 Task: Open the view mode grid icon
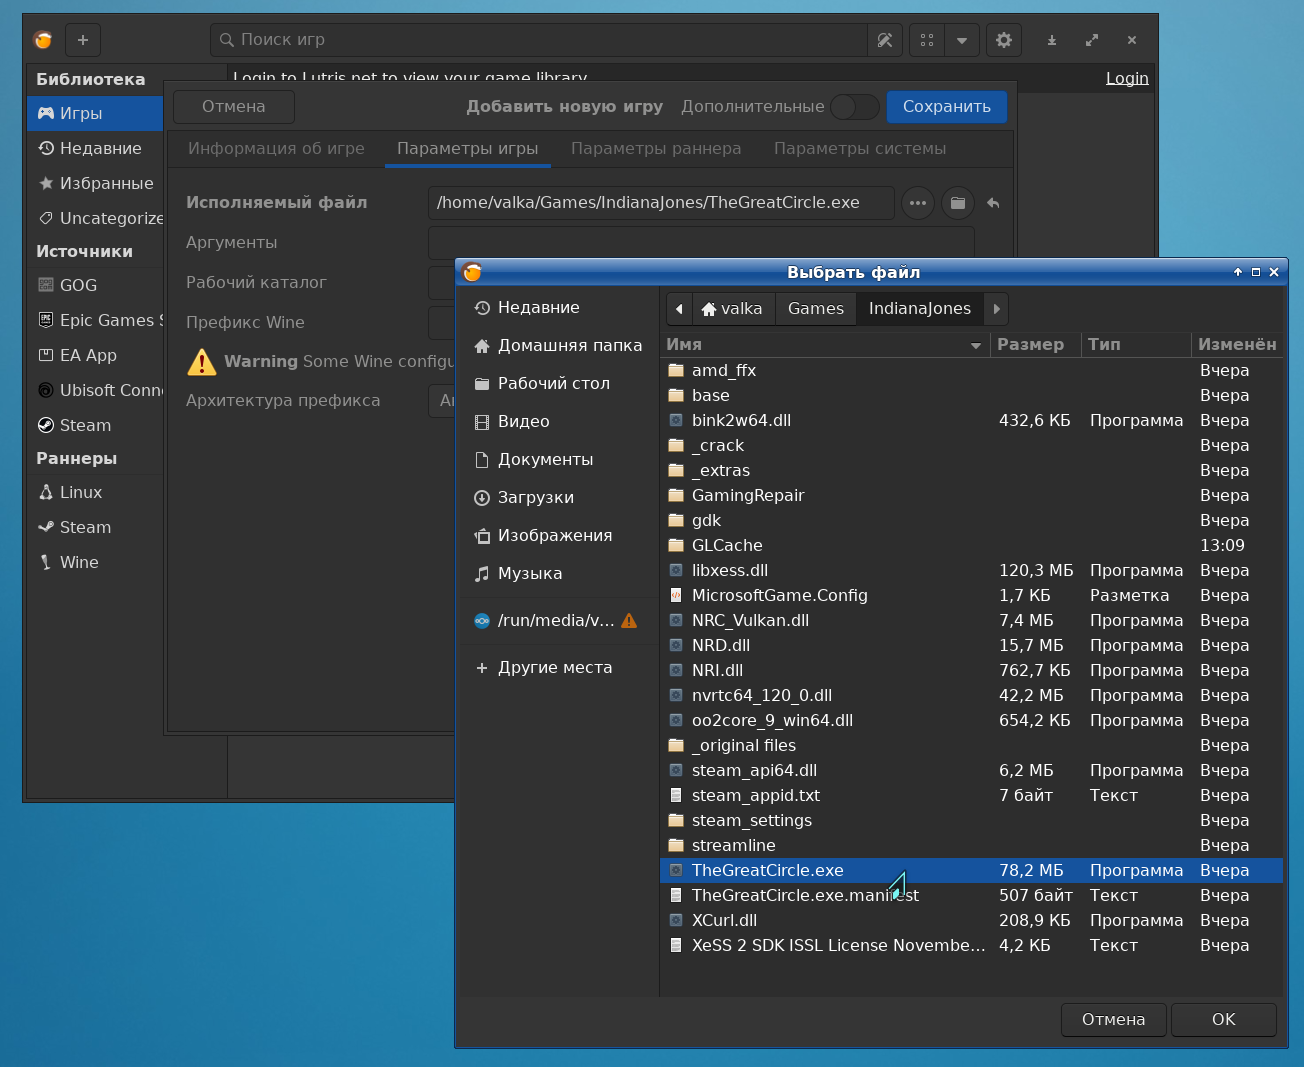(x=927, y=40)
